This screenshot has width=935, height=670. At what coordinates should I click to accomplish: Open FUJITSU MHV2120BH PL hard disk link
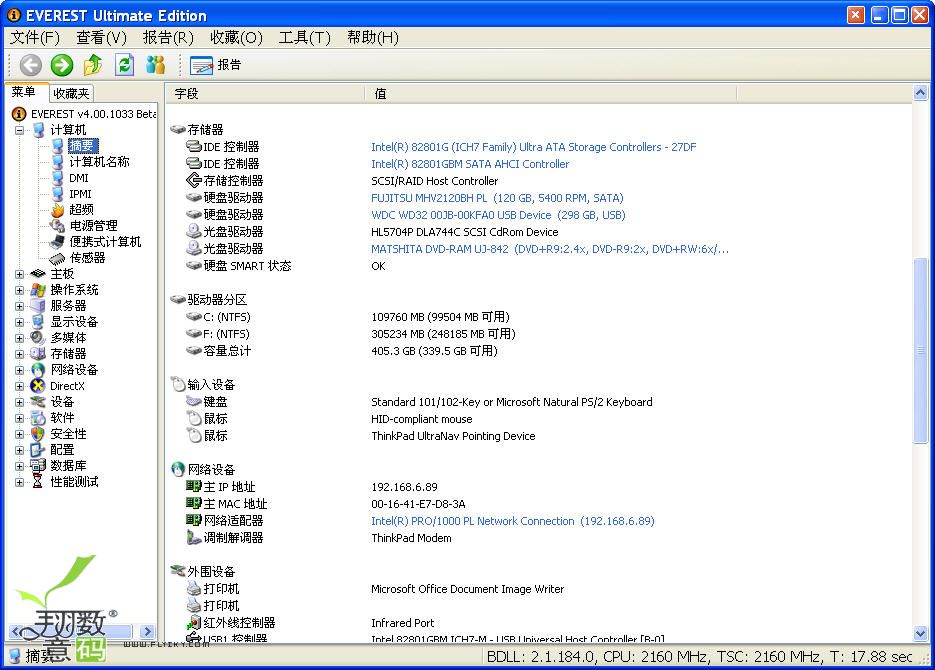point(497,198)
